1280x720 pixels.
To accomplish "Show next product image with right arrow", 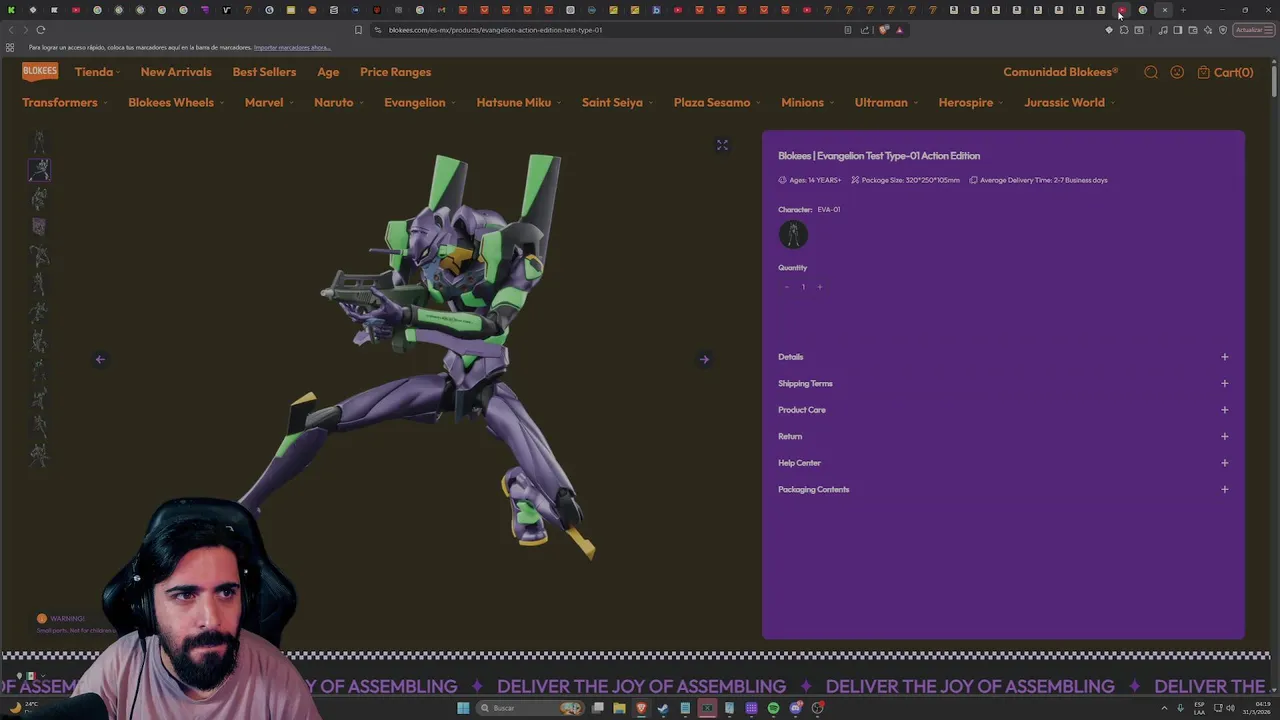I will (x=704, y=359).
